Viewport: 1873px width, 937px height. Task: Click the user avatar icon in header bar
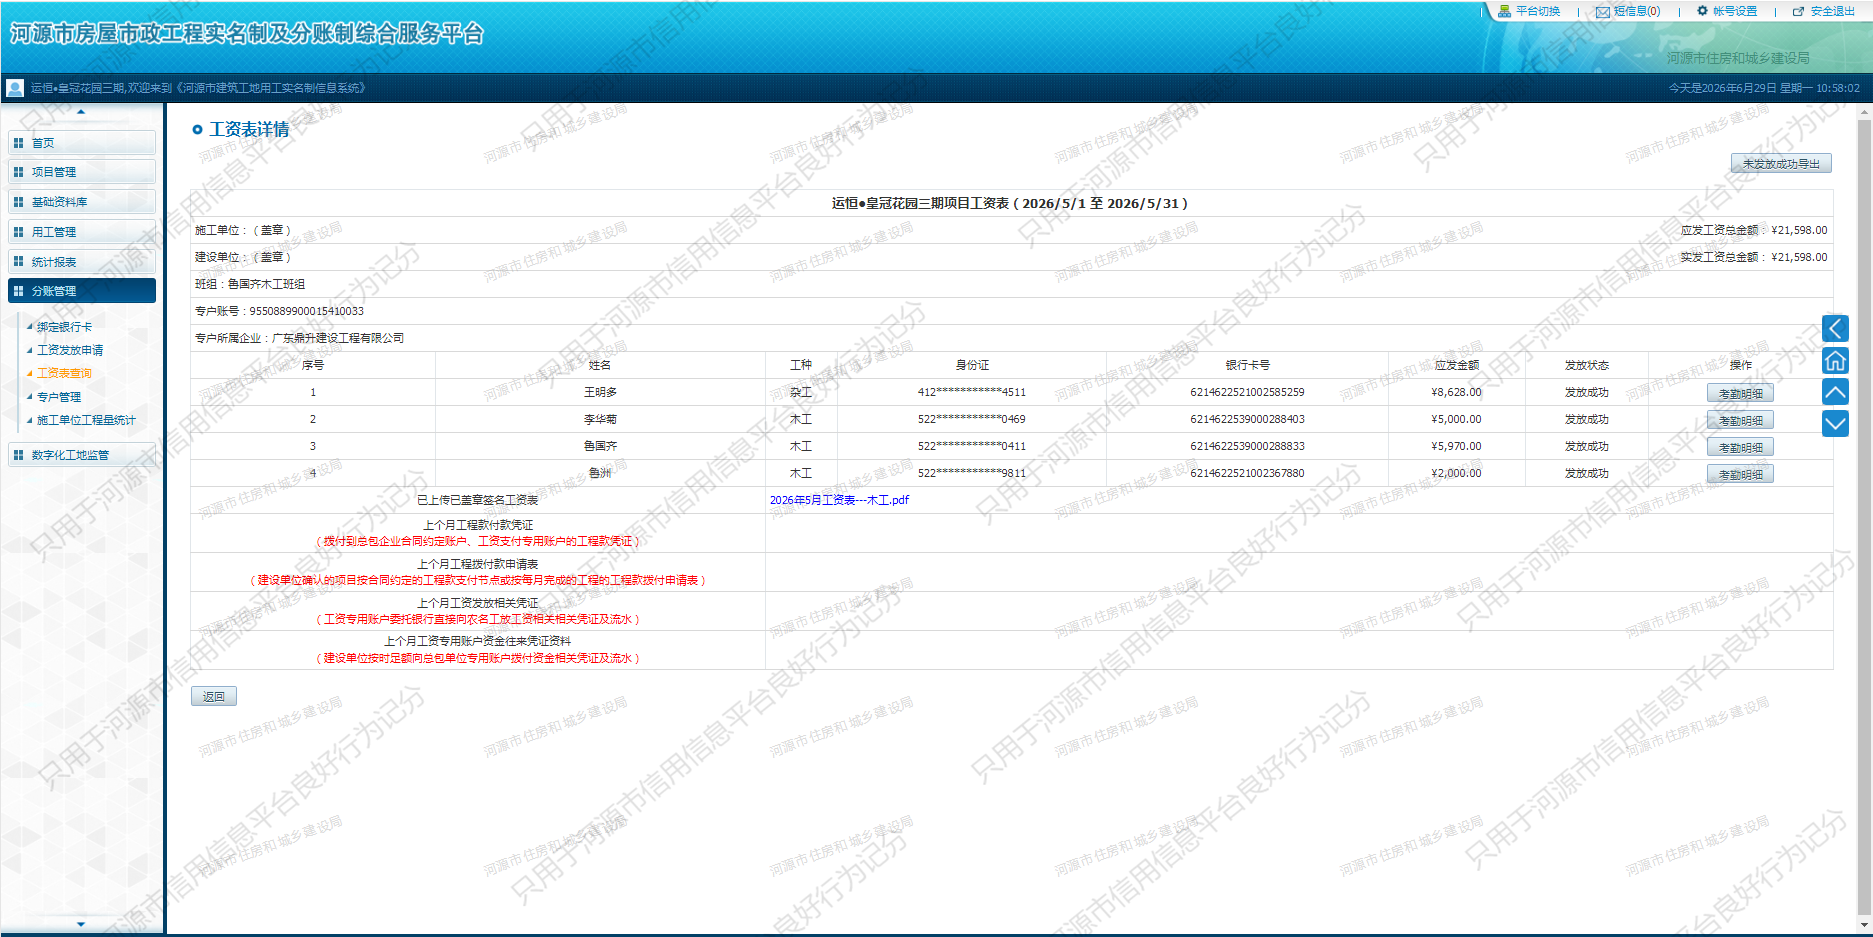click(x=15, y=88)
